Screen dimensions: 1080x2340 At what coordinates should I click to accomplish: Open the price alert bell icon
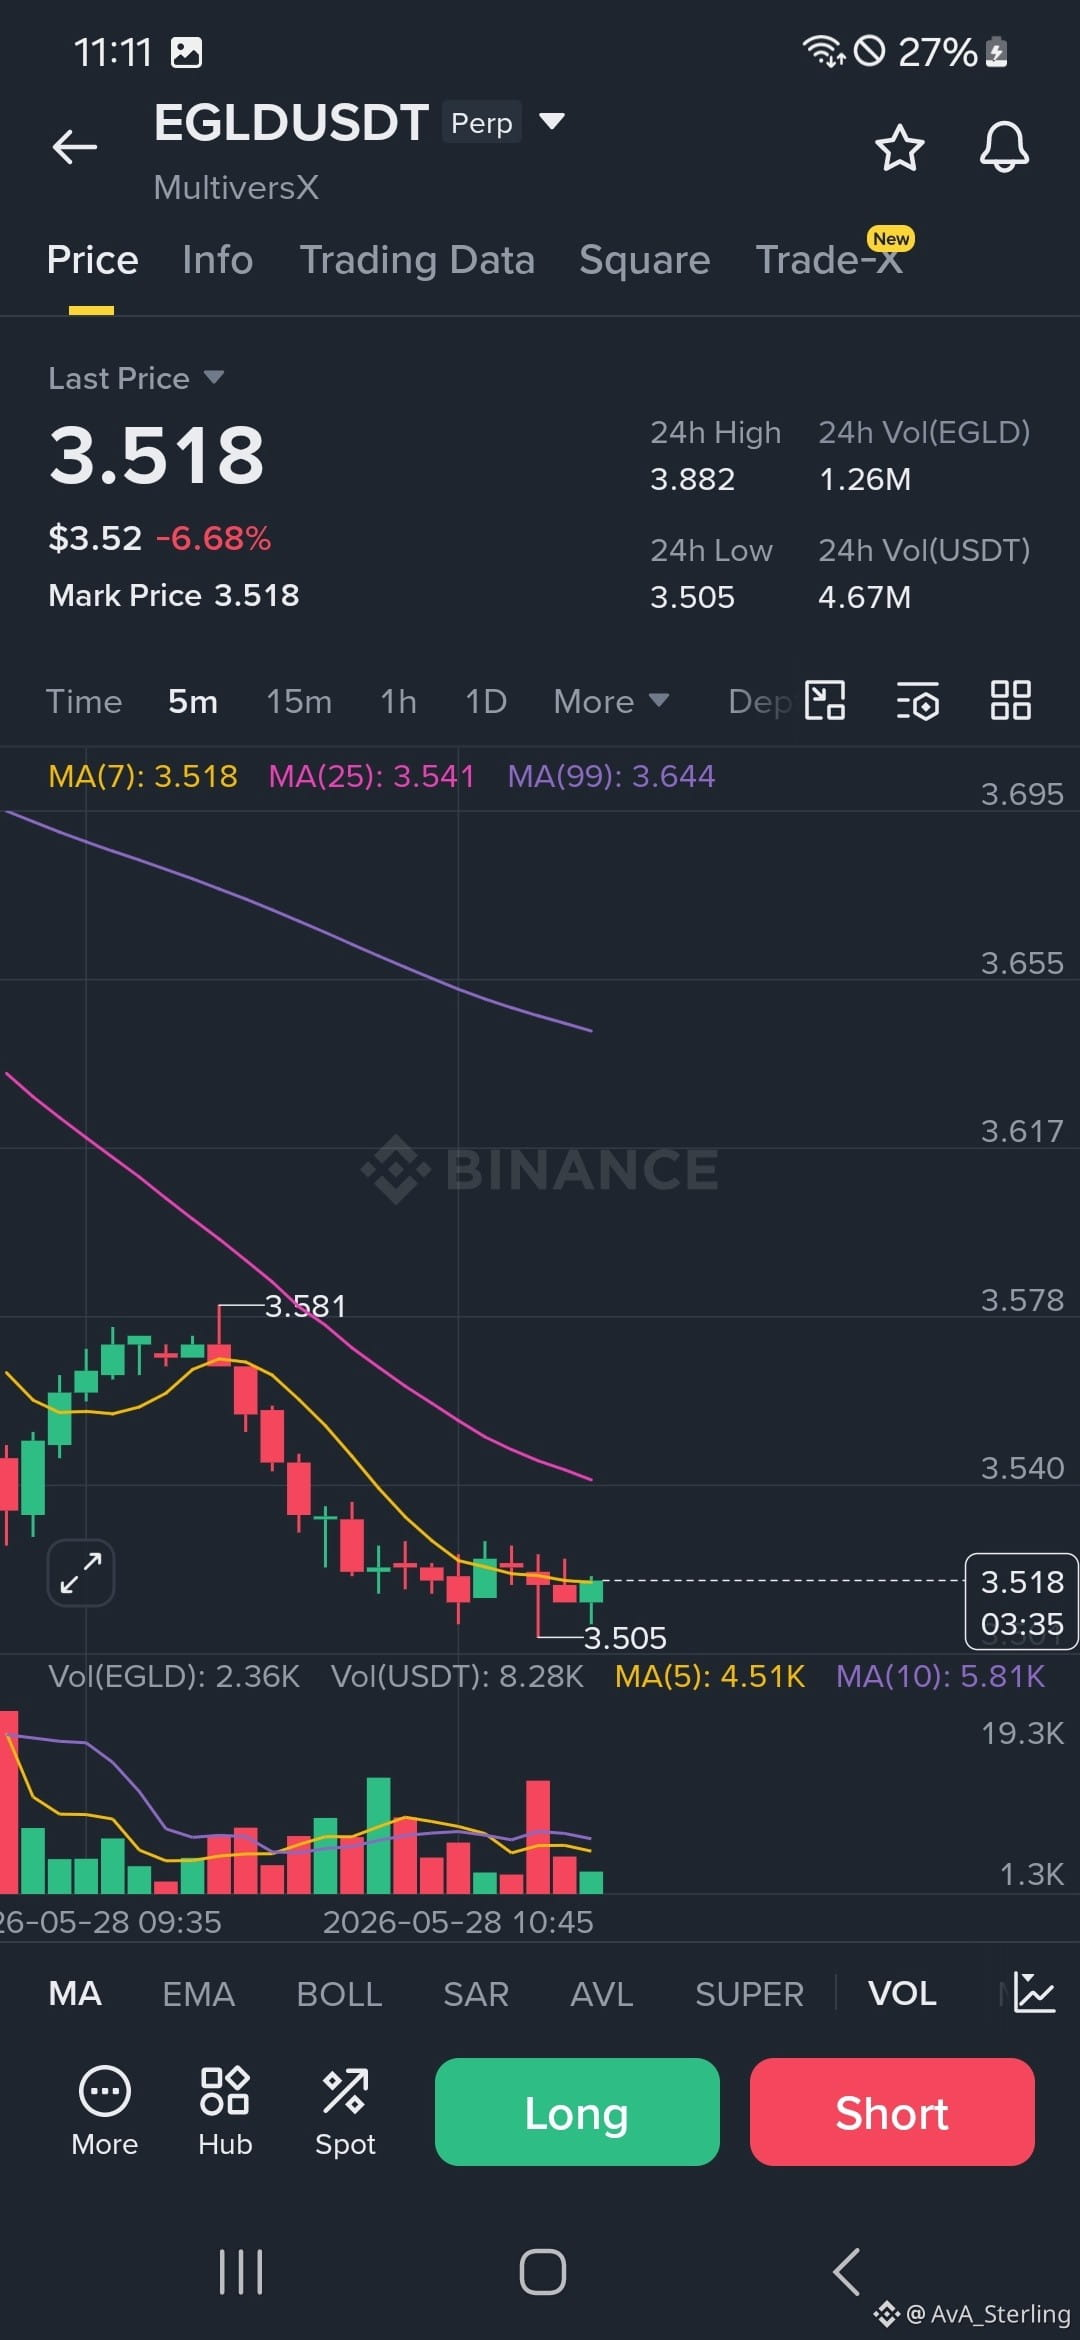1004,147
